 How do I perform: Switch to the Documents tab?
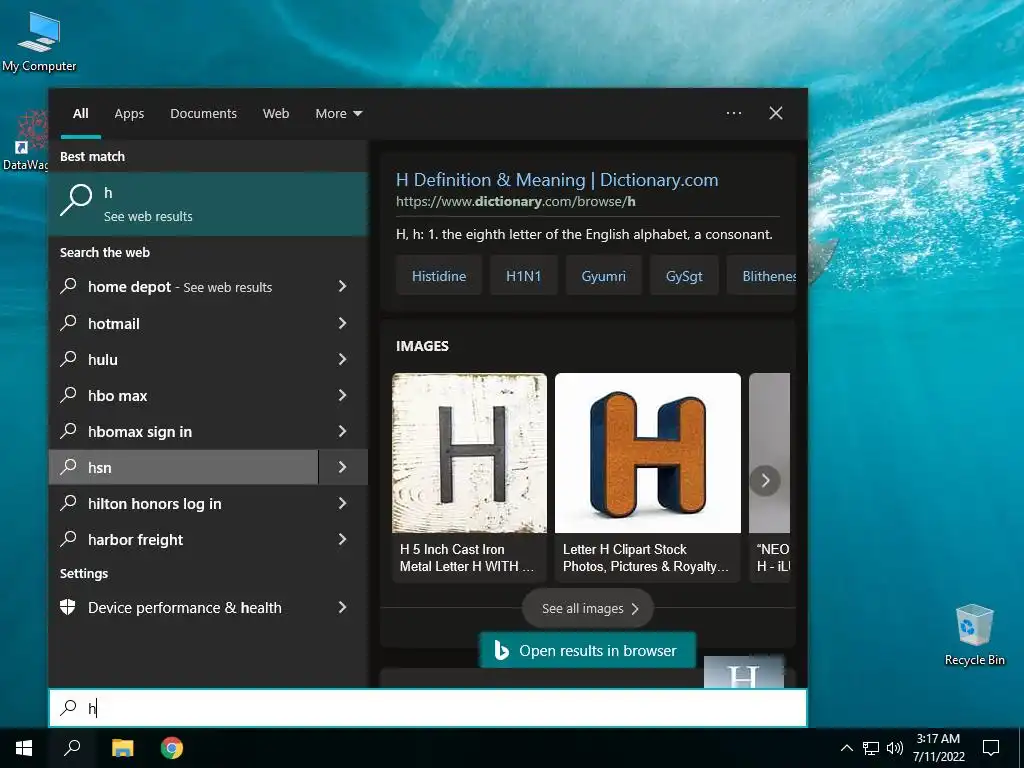click(x=203, y=114)
